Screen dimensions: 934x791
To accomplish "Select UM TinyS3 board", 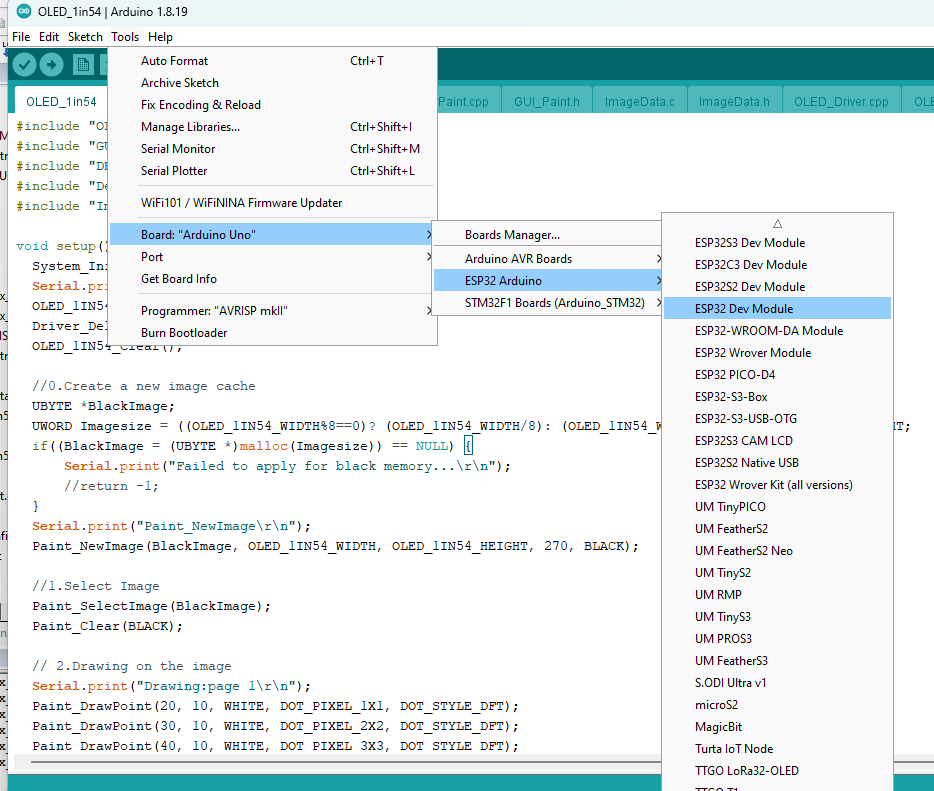I will click(777, 617).
